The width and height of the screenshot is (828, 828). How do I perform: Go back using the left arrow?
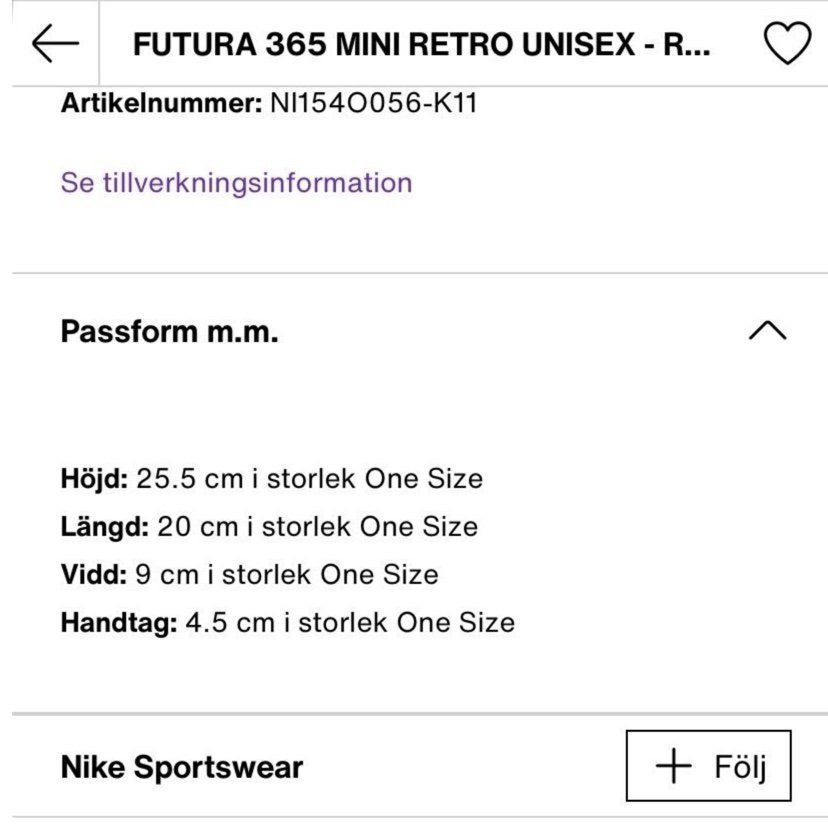tap(54, 44)
